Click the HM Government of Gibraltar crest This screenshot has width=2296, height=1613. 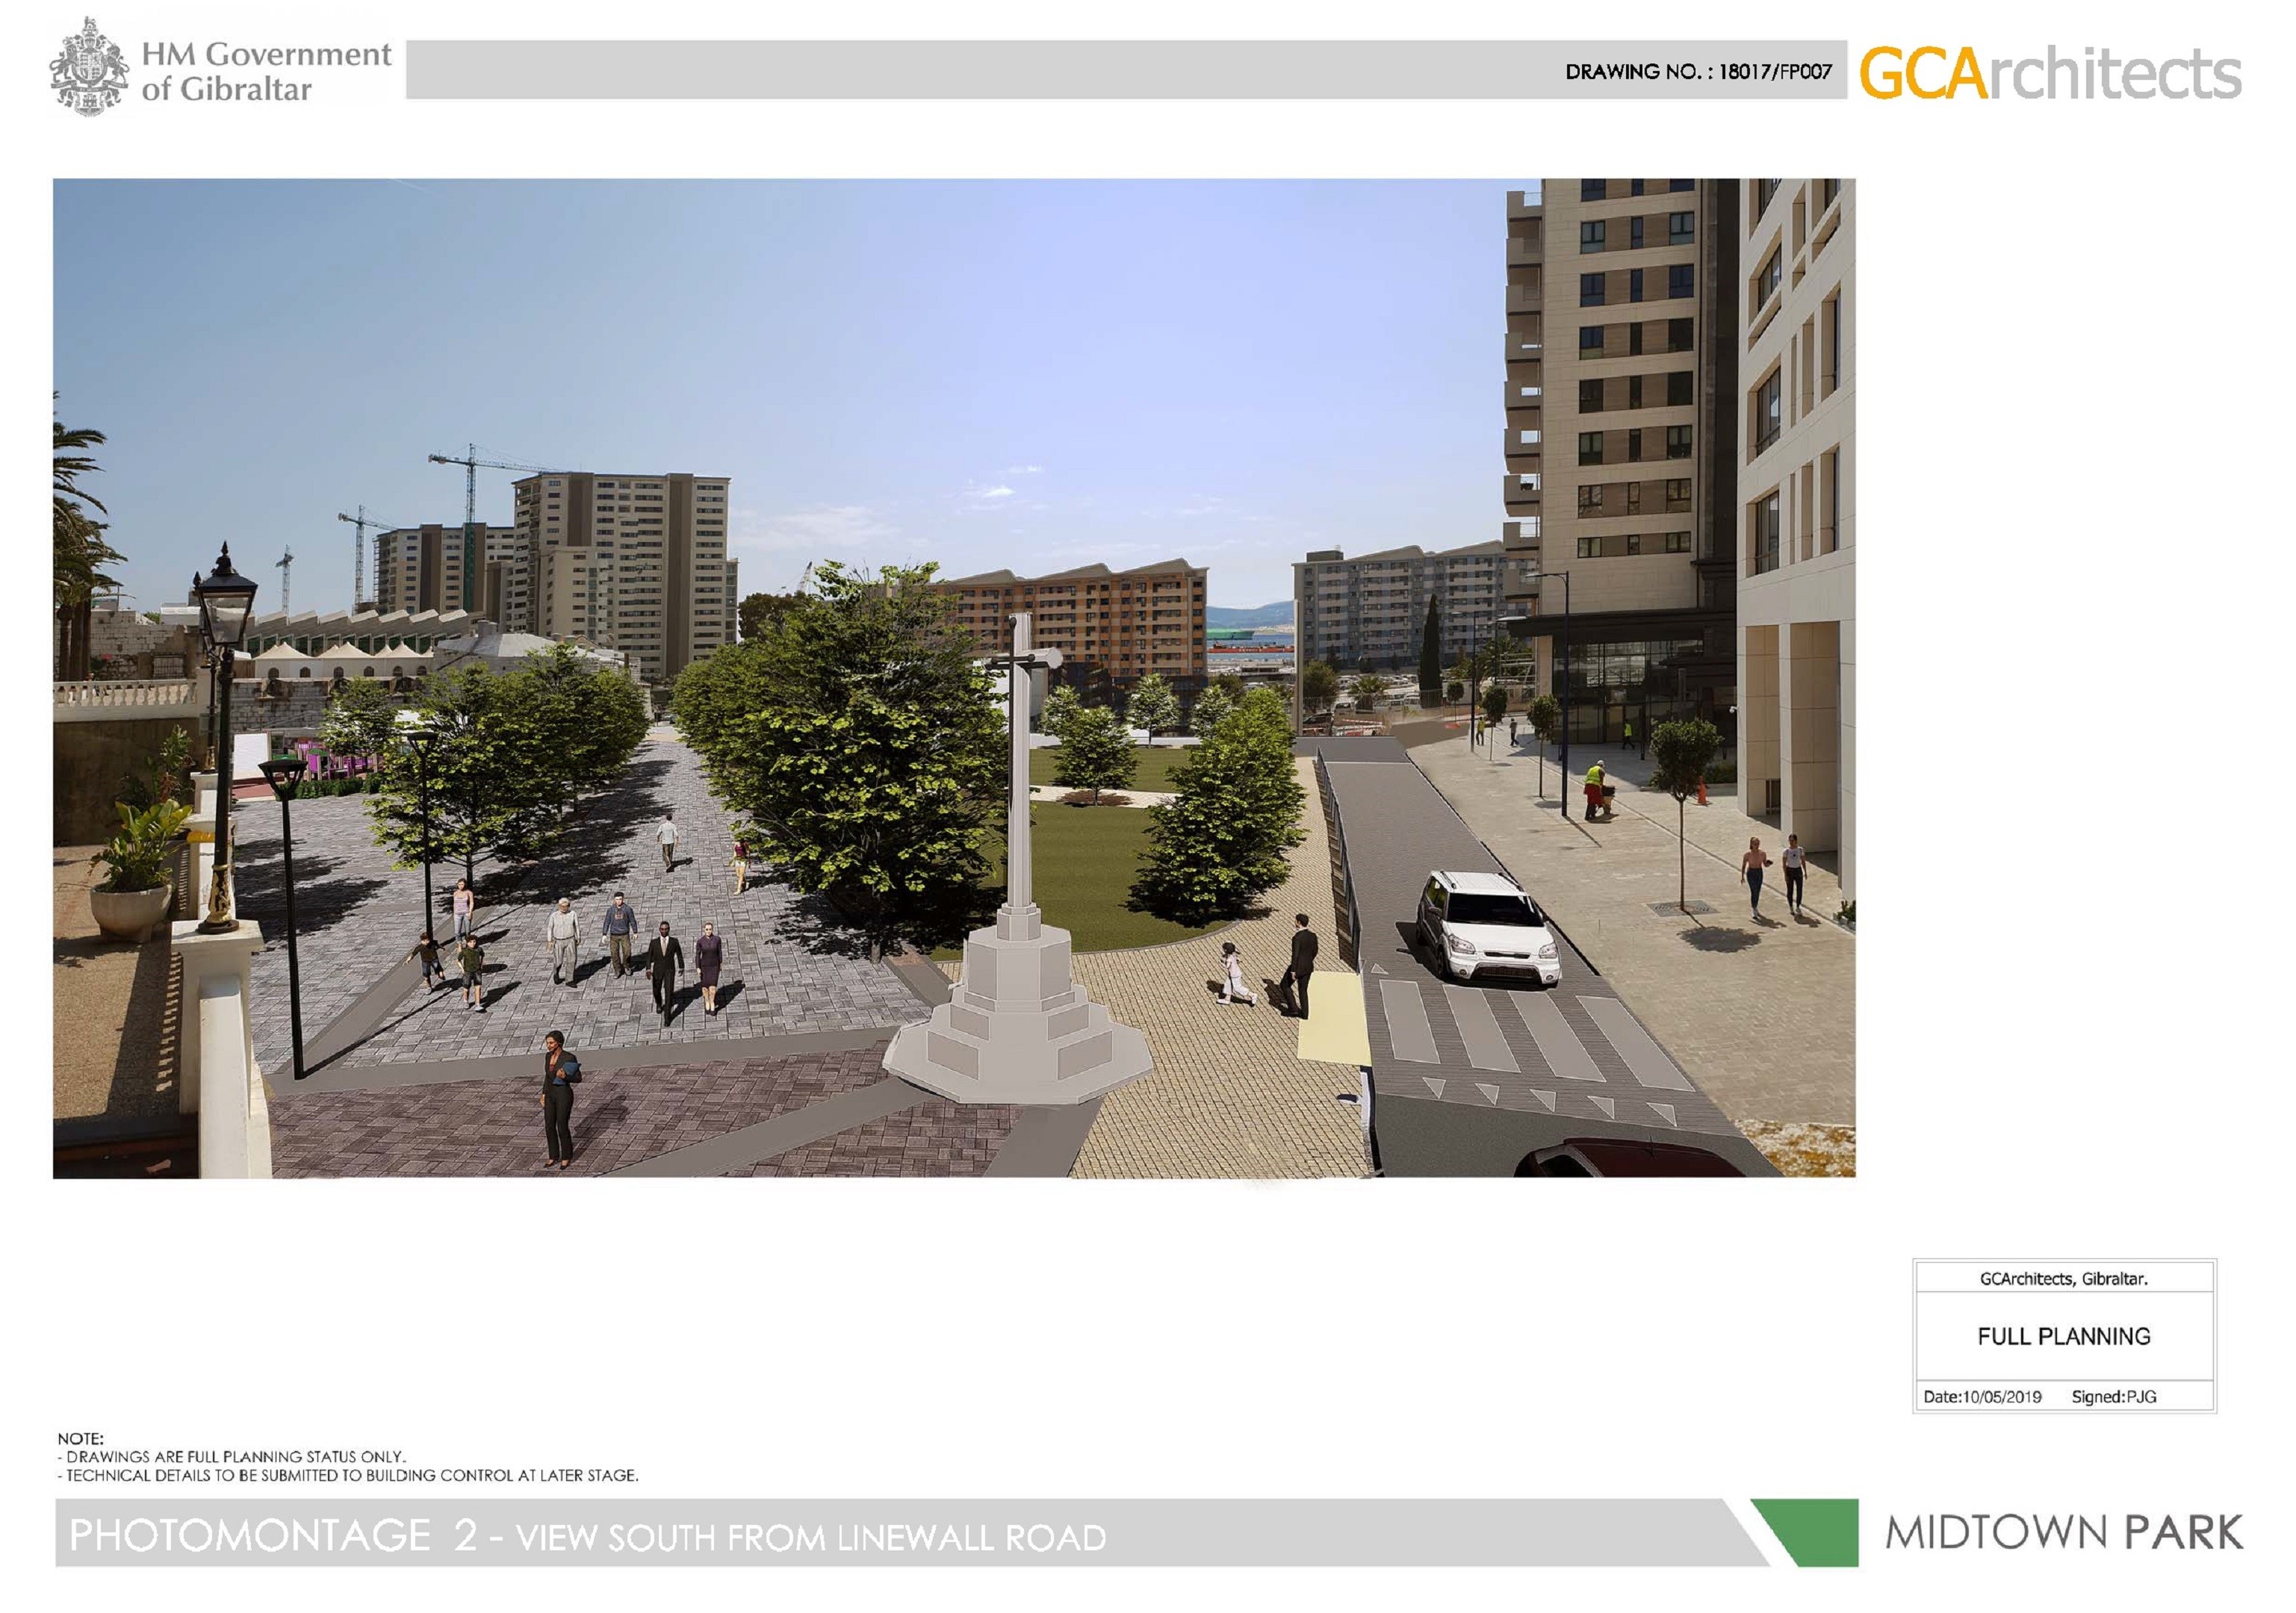point(90,67)
